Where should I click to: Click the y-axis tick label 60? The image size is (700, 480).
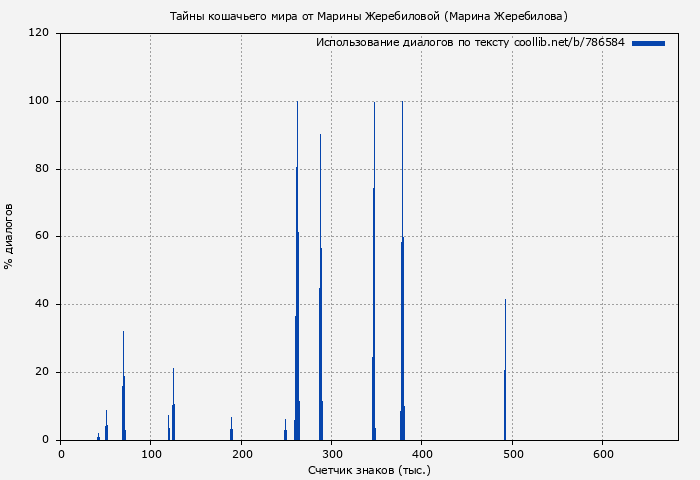pos(42,237)
